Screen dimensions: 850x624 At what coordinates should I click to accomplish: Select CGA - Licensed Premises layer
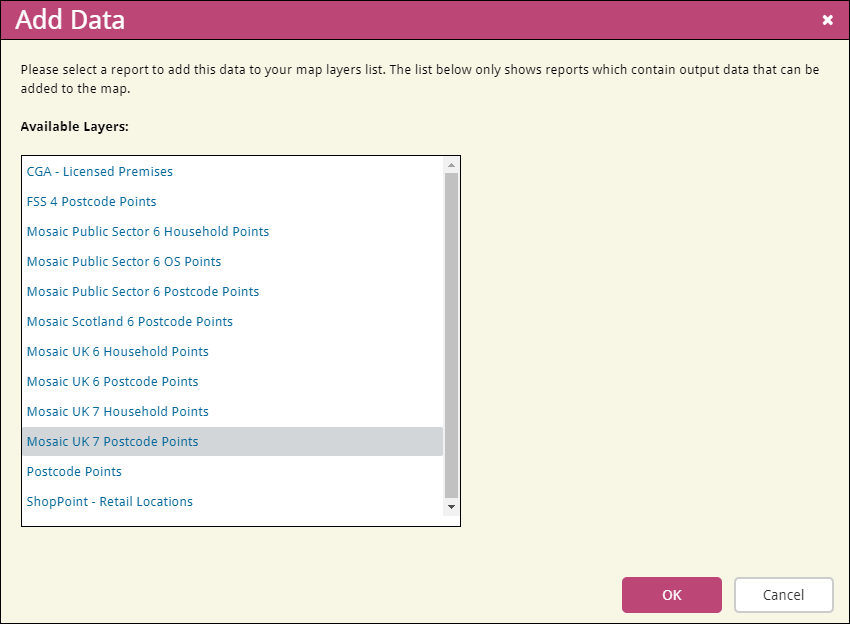(x=233, y=171)
